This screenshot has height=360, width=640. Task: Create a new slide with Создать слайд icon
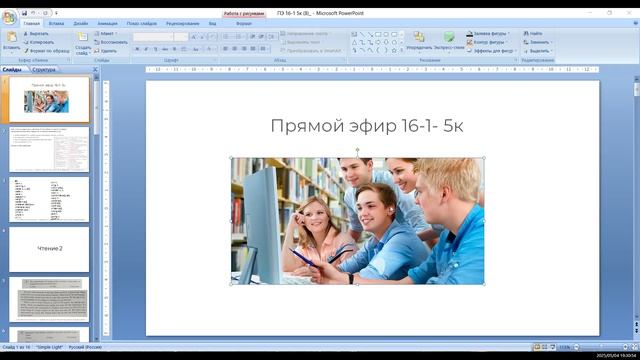tap(83, 37)
